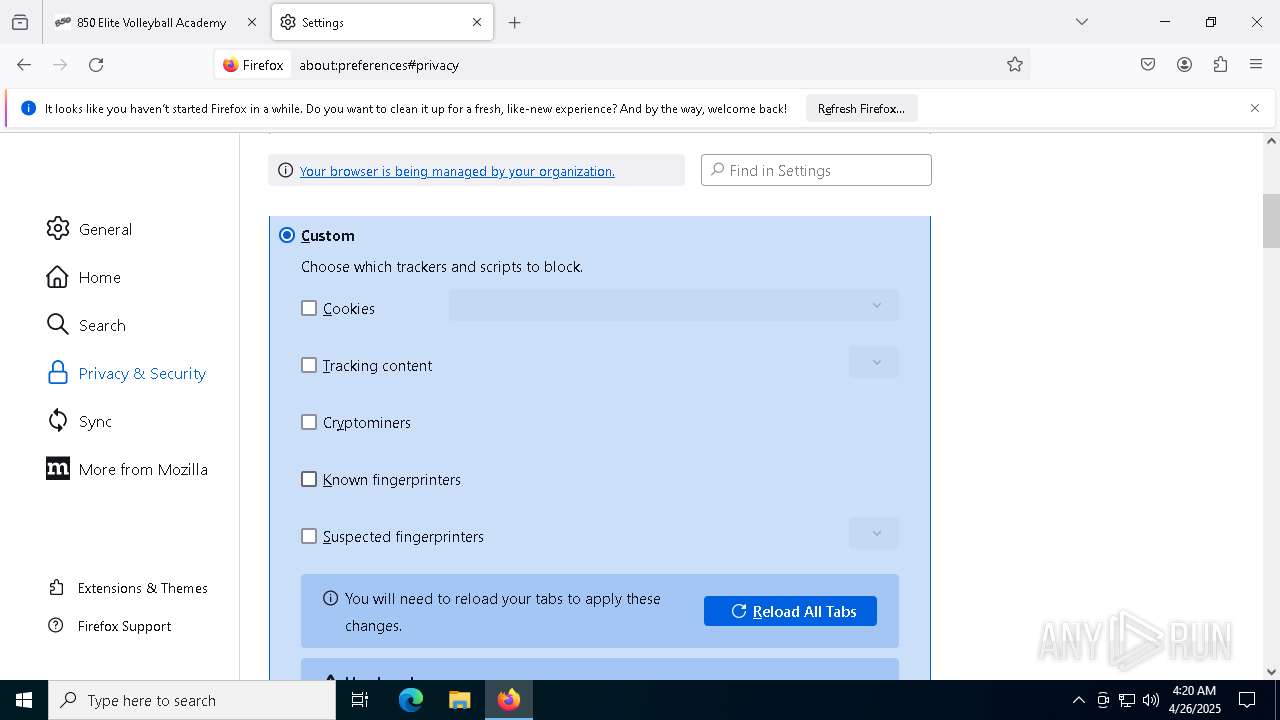Expand the Suspected fingerprinters dropdown
Image resolution: width=1280 pixels, height=720 pixels.
[x=873, y=533]
